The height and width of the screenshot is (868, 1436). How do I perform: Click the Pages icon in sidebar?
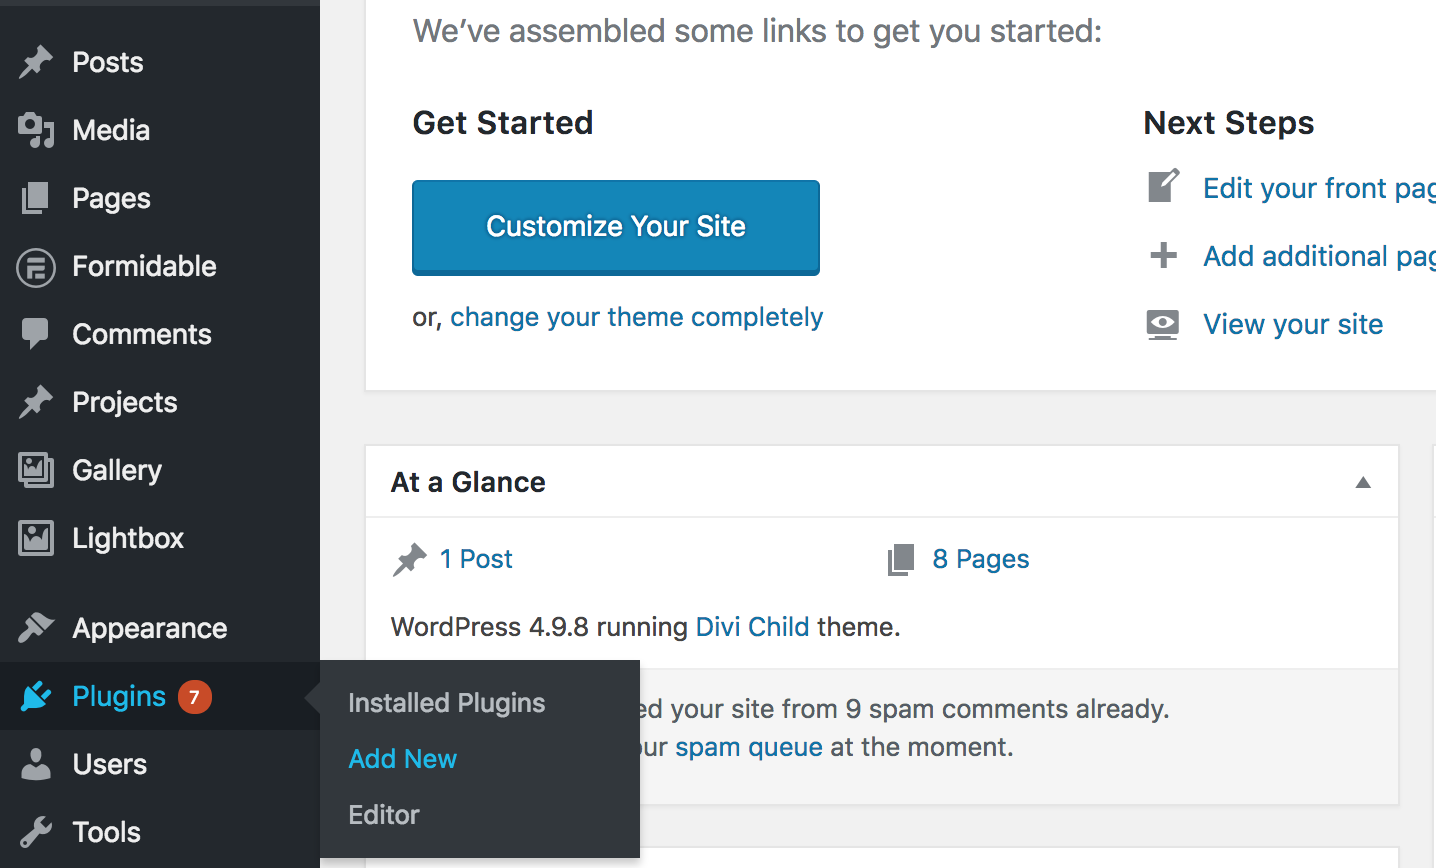point(36,198)
